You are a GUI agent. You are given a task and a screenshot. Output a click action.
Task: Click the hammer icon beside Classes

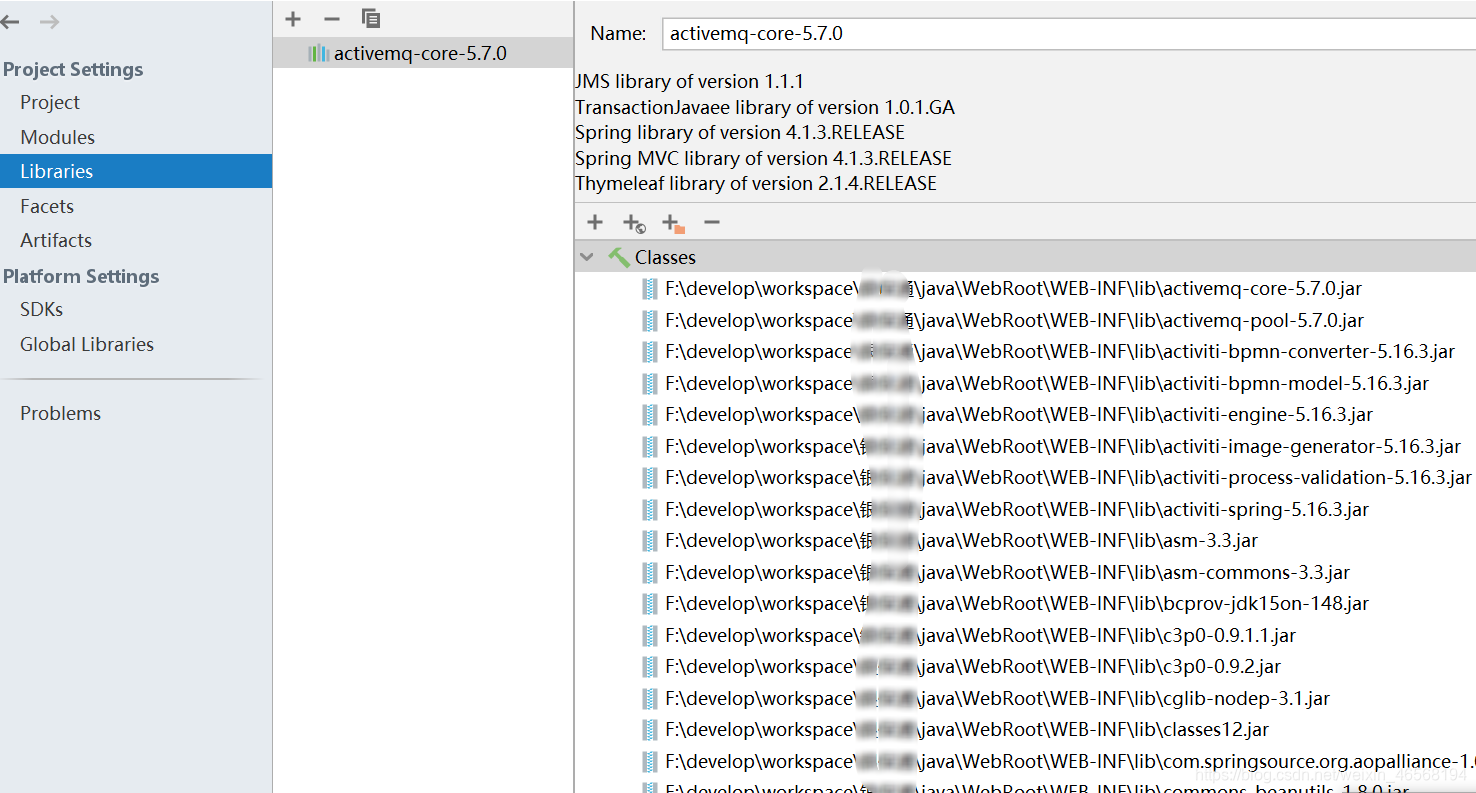(619, 257)
